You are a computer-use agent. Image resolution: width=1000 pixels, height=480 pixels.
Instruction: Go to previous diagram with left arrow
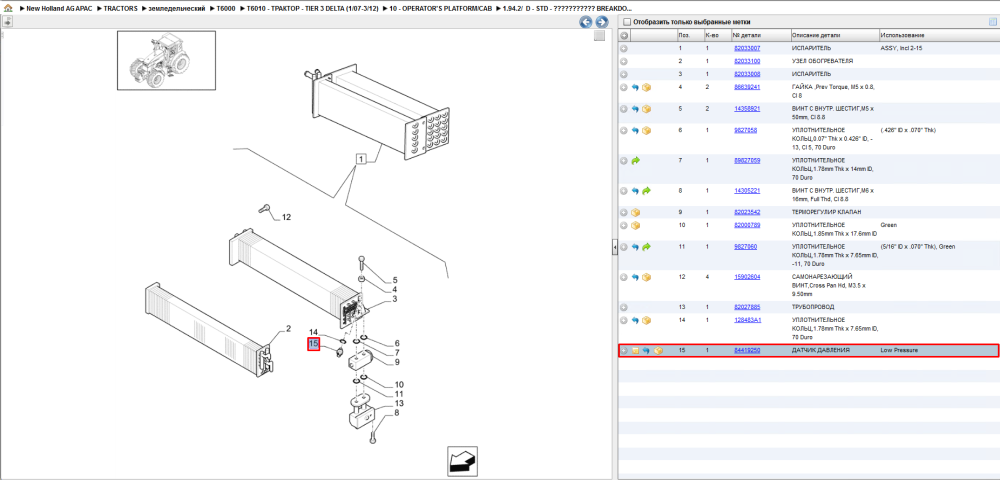(x=585, y=22)
